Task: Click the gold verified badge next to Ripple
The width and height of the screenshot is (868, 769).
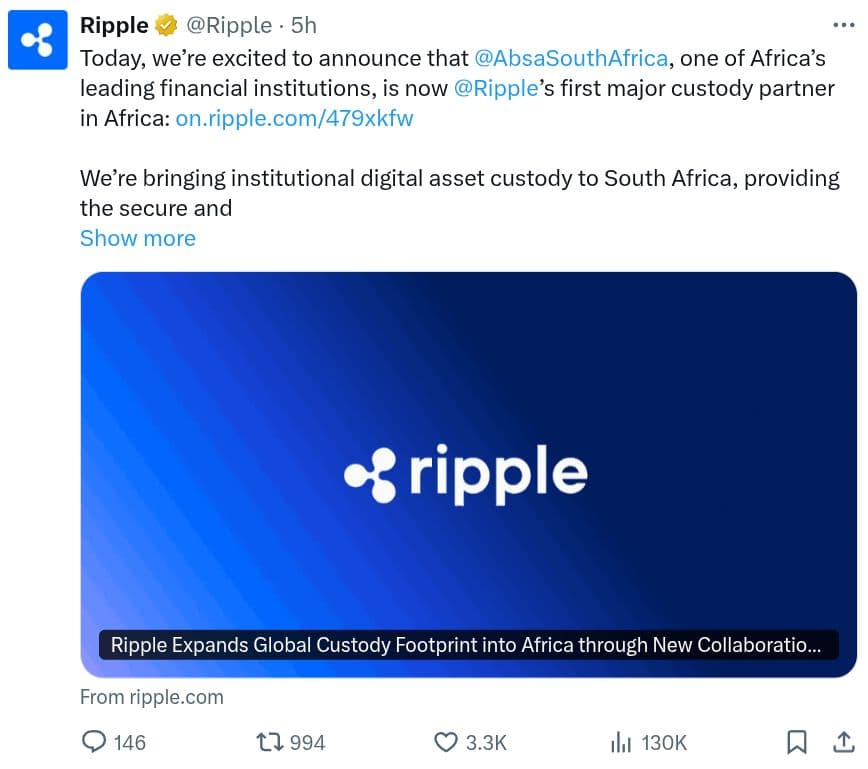Action: coord(165,24)
